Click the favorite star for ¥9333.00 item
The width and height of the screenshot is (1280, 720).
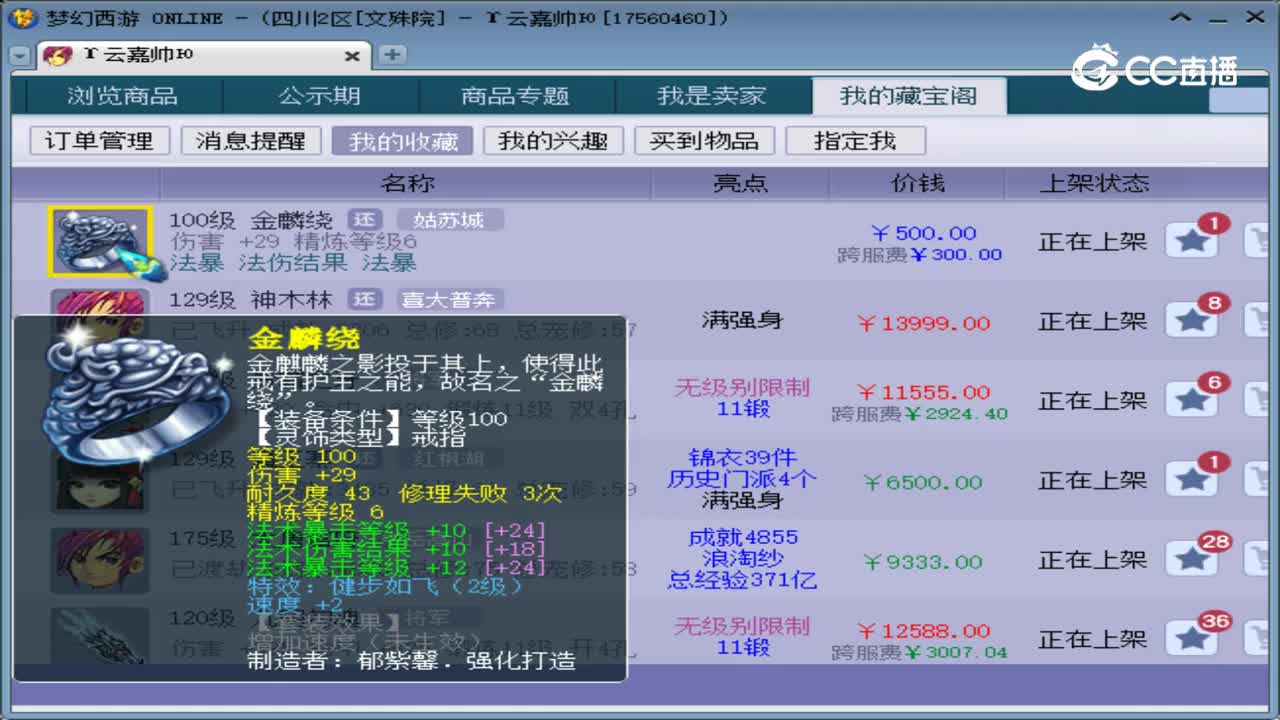tap(1192, 560)
